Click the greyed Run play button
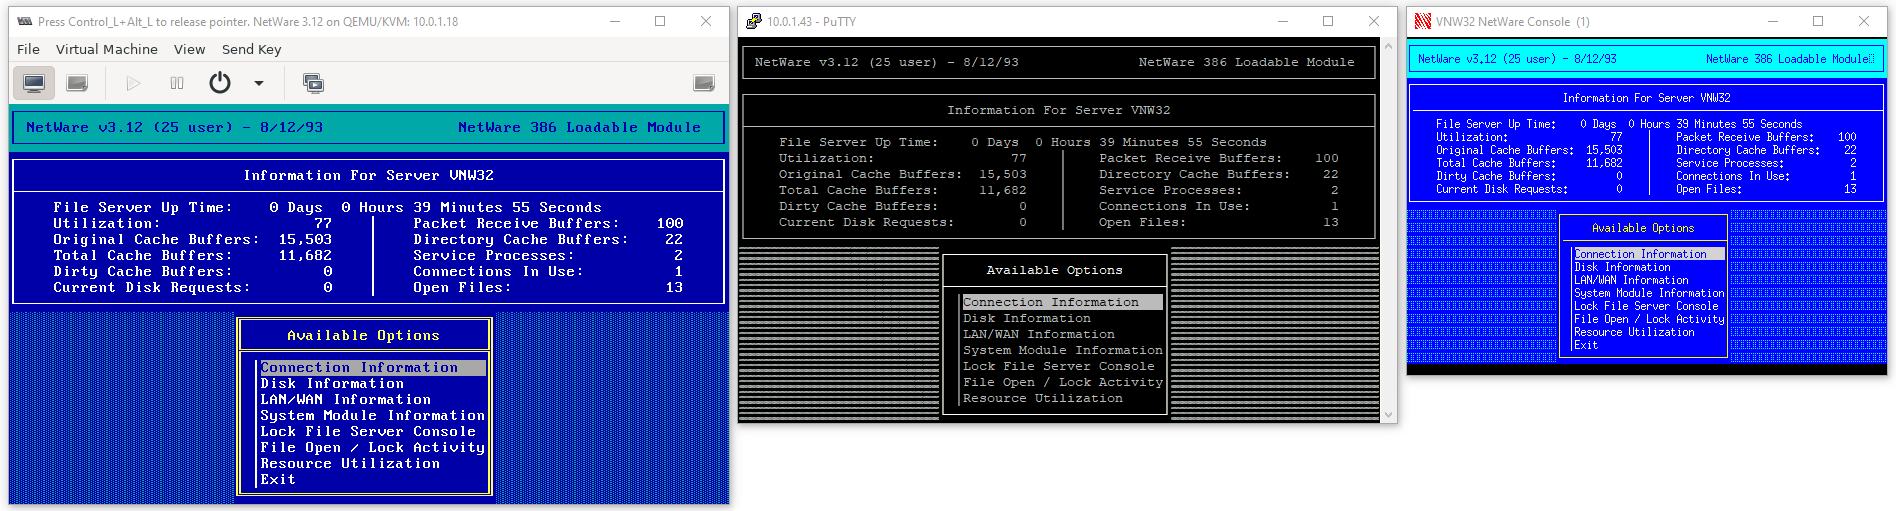The height and width of the screenshot is (511, 1896). [x=133, y=83]
